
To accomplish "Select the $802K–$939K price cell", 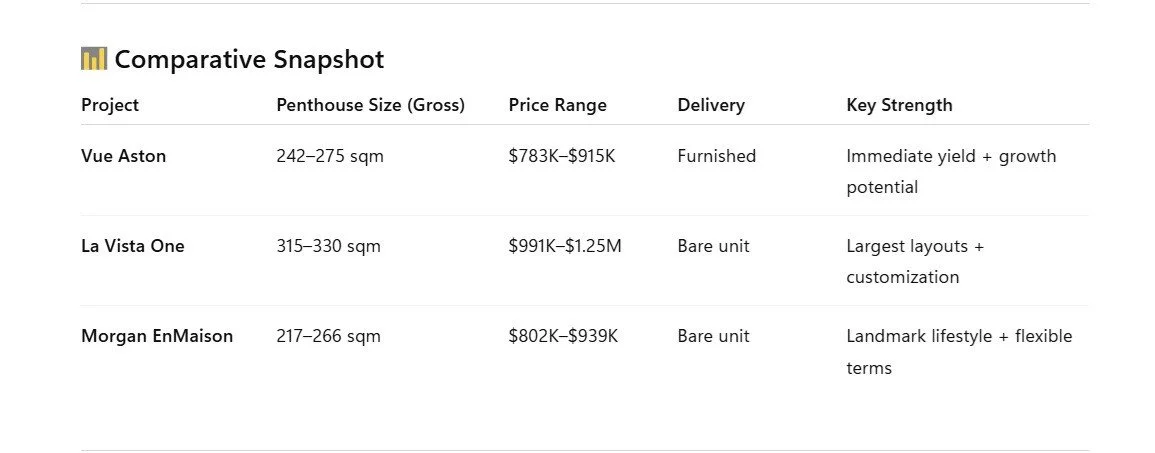I will click(x=564, y=337).
